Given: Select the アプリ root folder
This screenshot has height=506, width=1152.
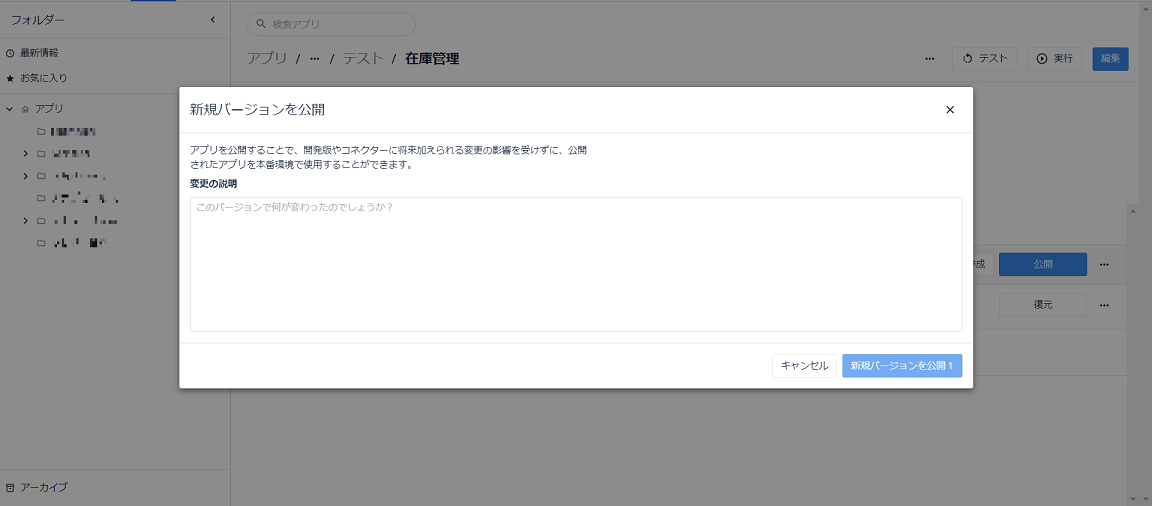Looking at the screenshot, I should click(x=49, y=109).
